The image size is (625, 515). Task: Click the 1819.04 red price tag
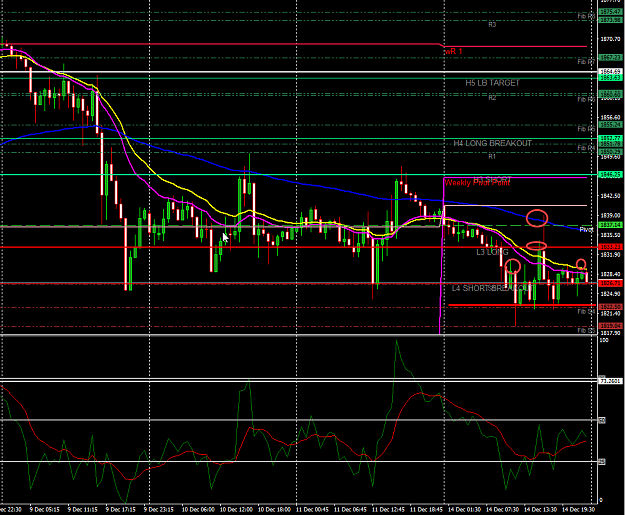pos(610,326)
